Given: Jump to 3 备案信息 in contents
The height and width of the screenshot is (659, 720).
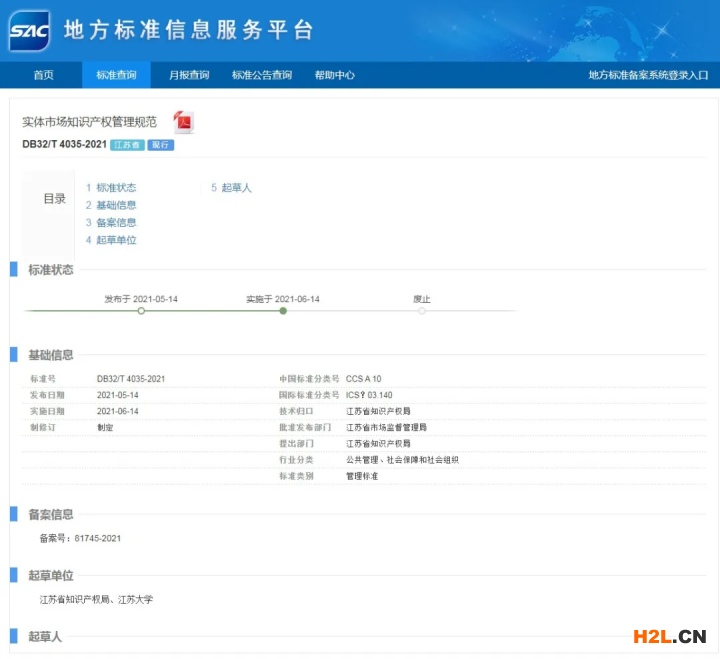Looking at the screenshot, I should [111, 223].
